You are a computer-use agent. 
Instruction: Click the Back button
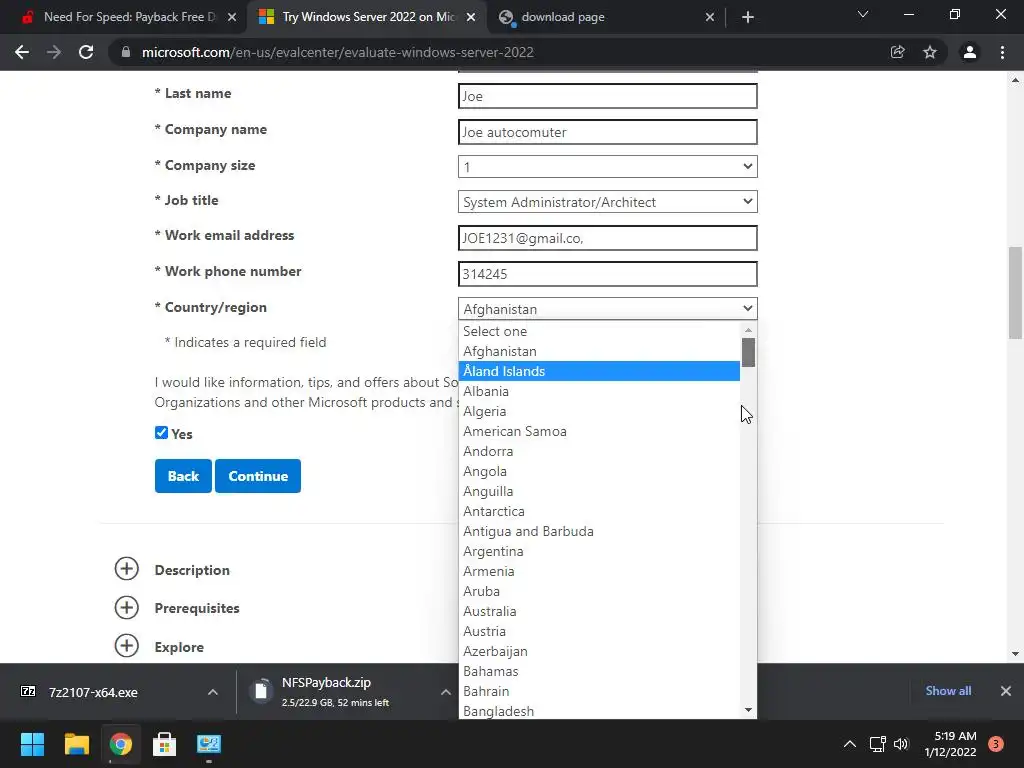[x=183, y=476]
